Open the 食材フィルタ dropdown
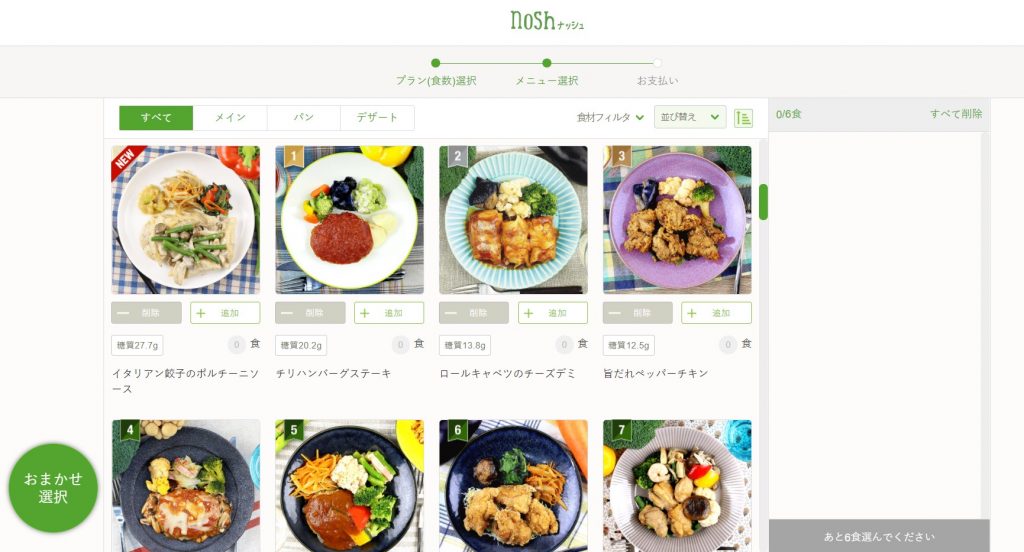Screen dimensions: 1024x552 point(610,118)
